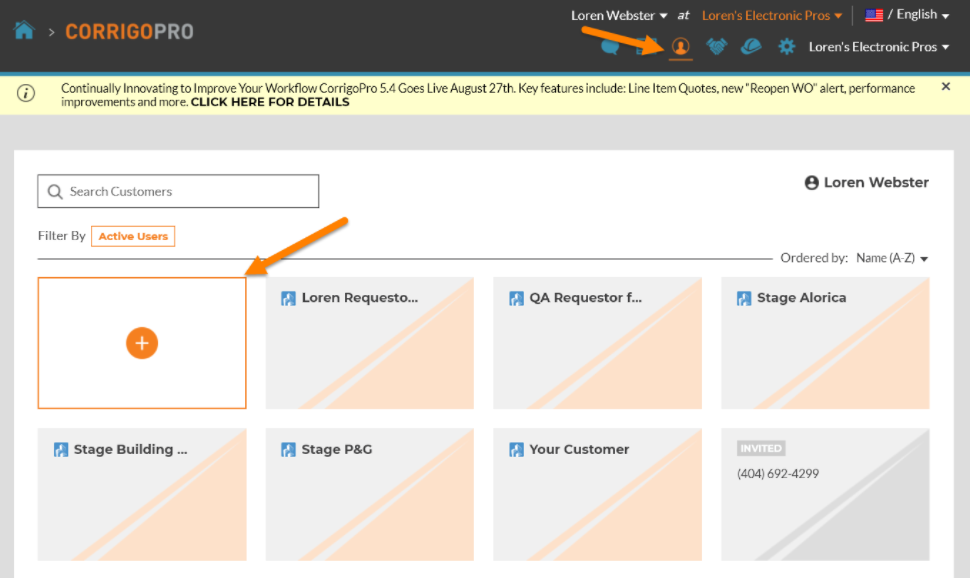
Task: Select the INVITED customer with phone (404) 692-4299
Action: tap(824, 494)
